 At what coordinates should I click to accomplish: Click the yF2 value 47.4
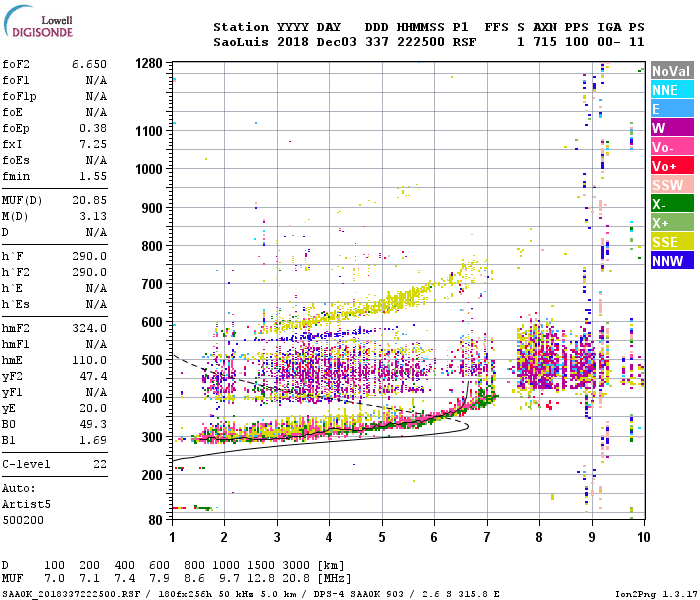click(93, 376)
